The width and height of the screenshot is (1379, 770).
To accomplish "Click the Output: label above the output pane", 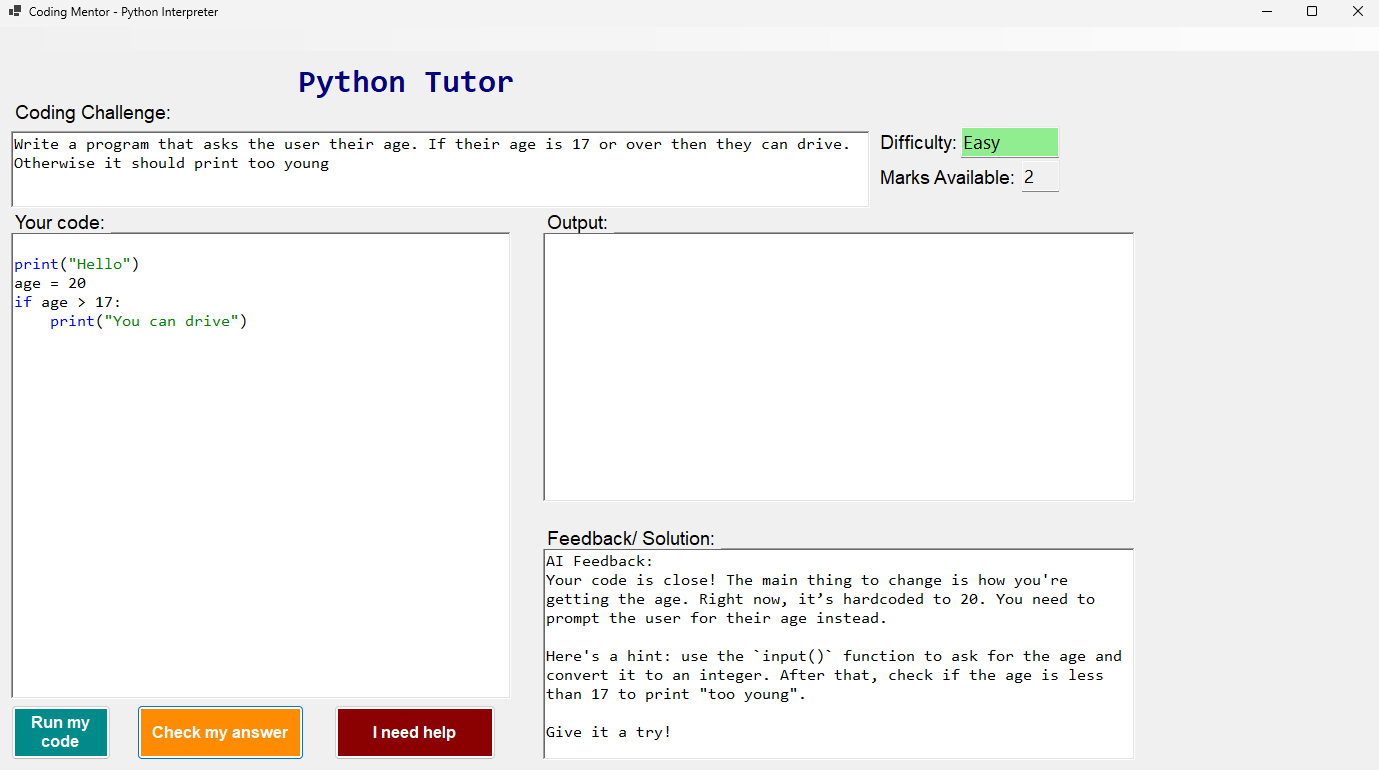I will tap(577, 222).
